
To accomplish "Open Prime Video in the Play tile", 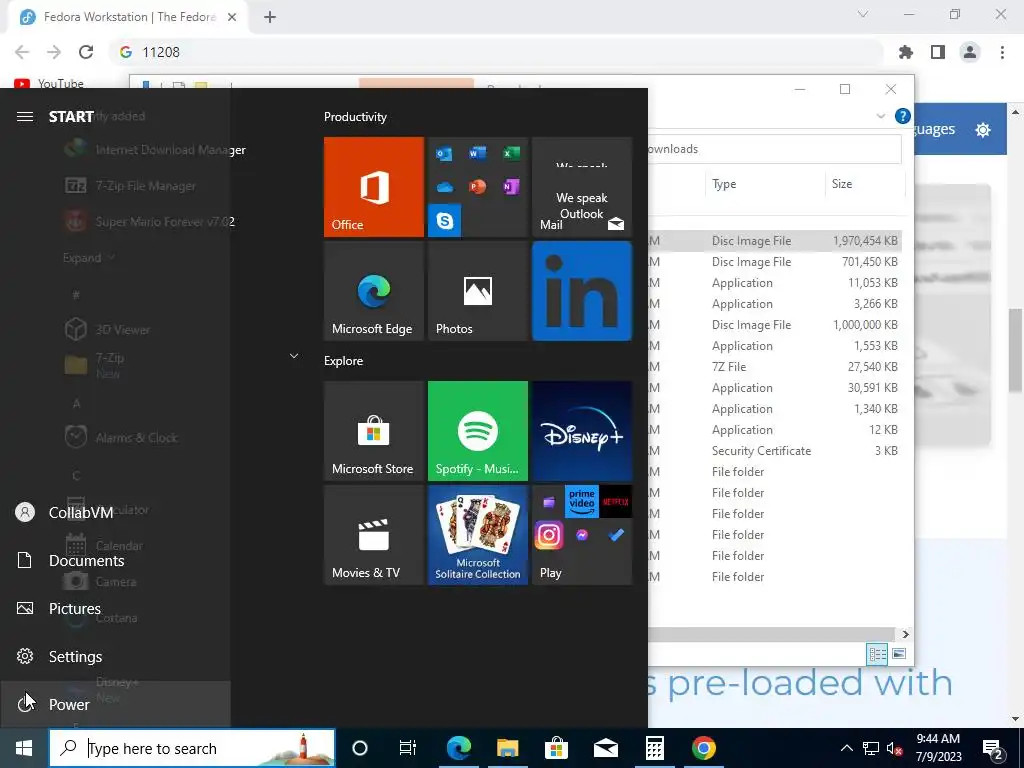I will (x=582, y=502).
